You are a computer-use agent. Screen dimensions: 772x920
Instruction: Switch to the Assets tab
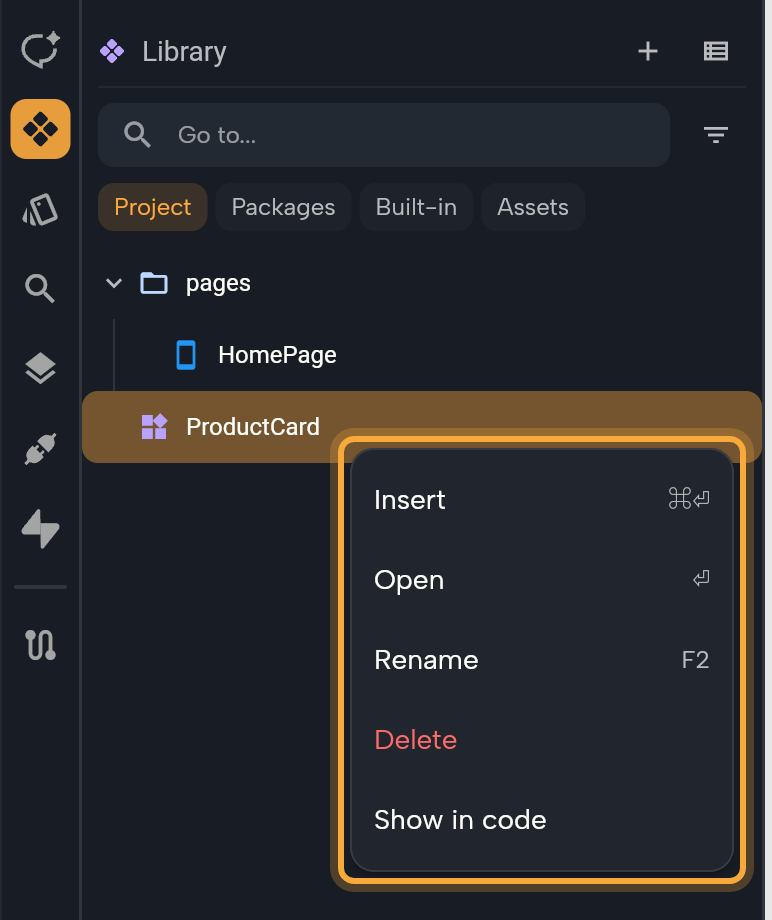tap(533, 207)
